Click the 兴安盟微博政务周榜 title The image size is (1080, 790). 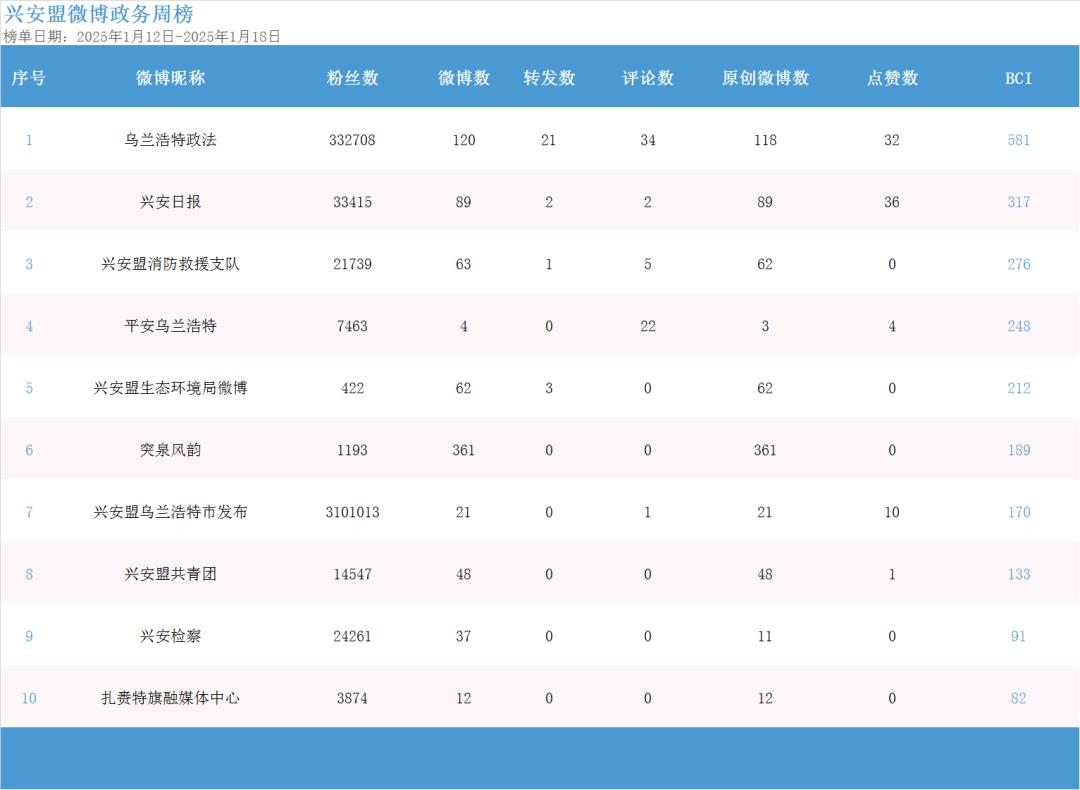[x=99, y=14]
